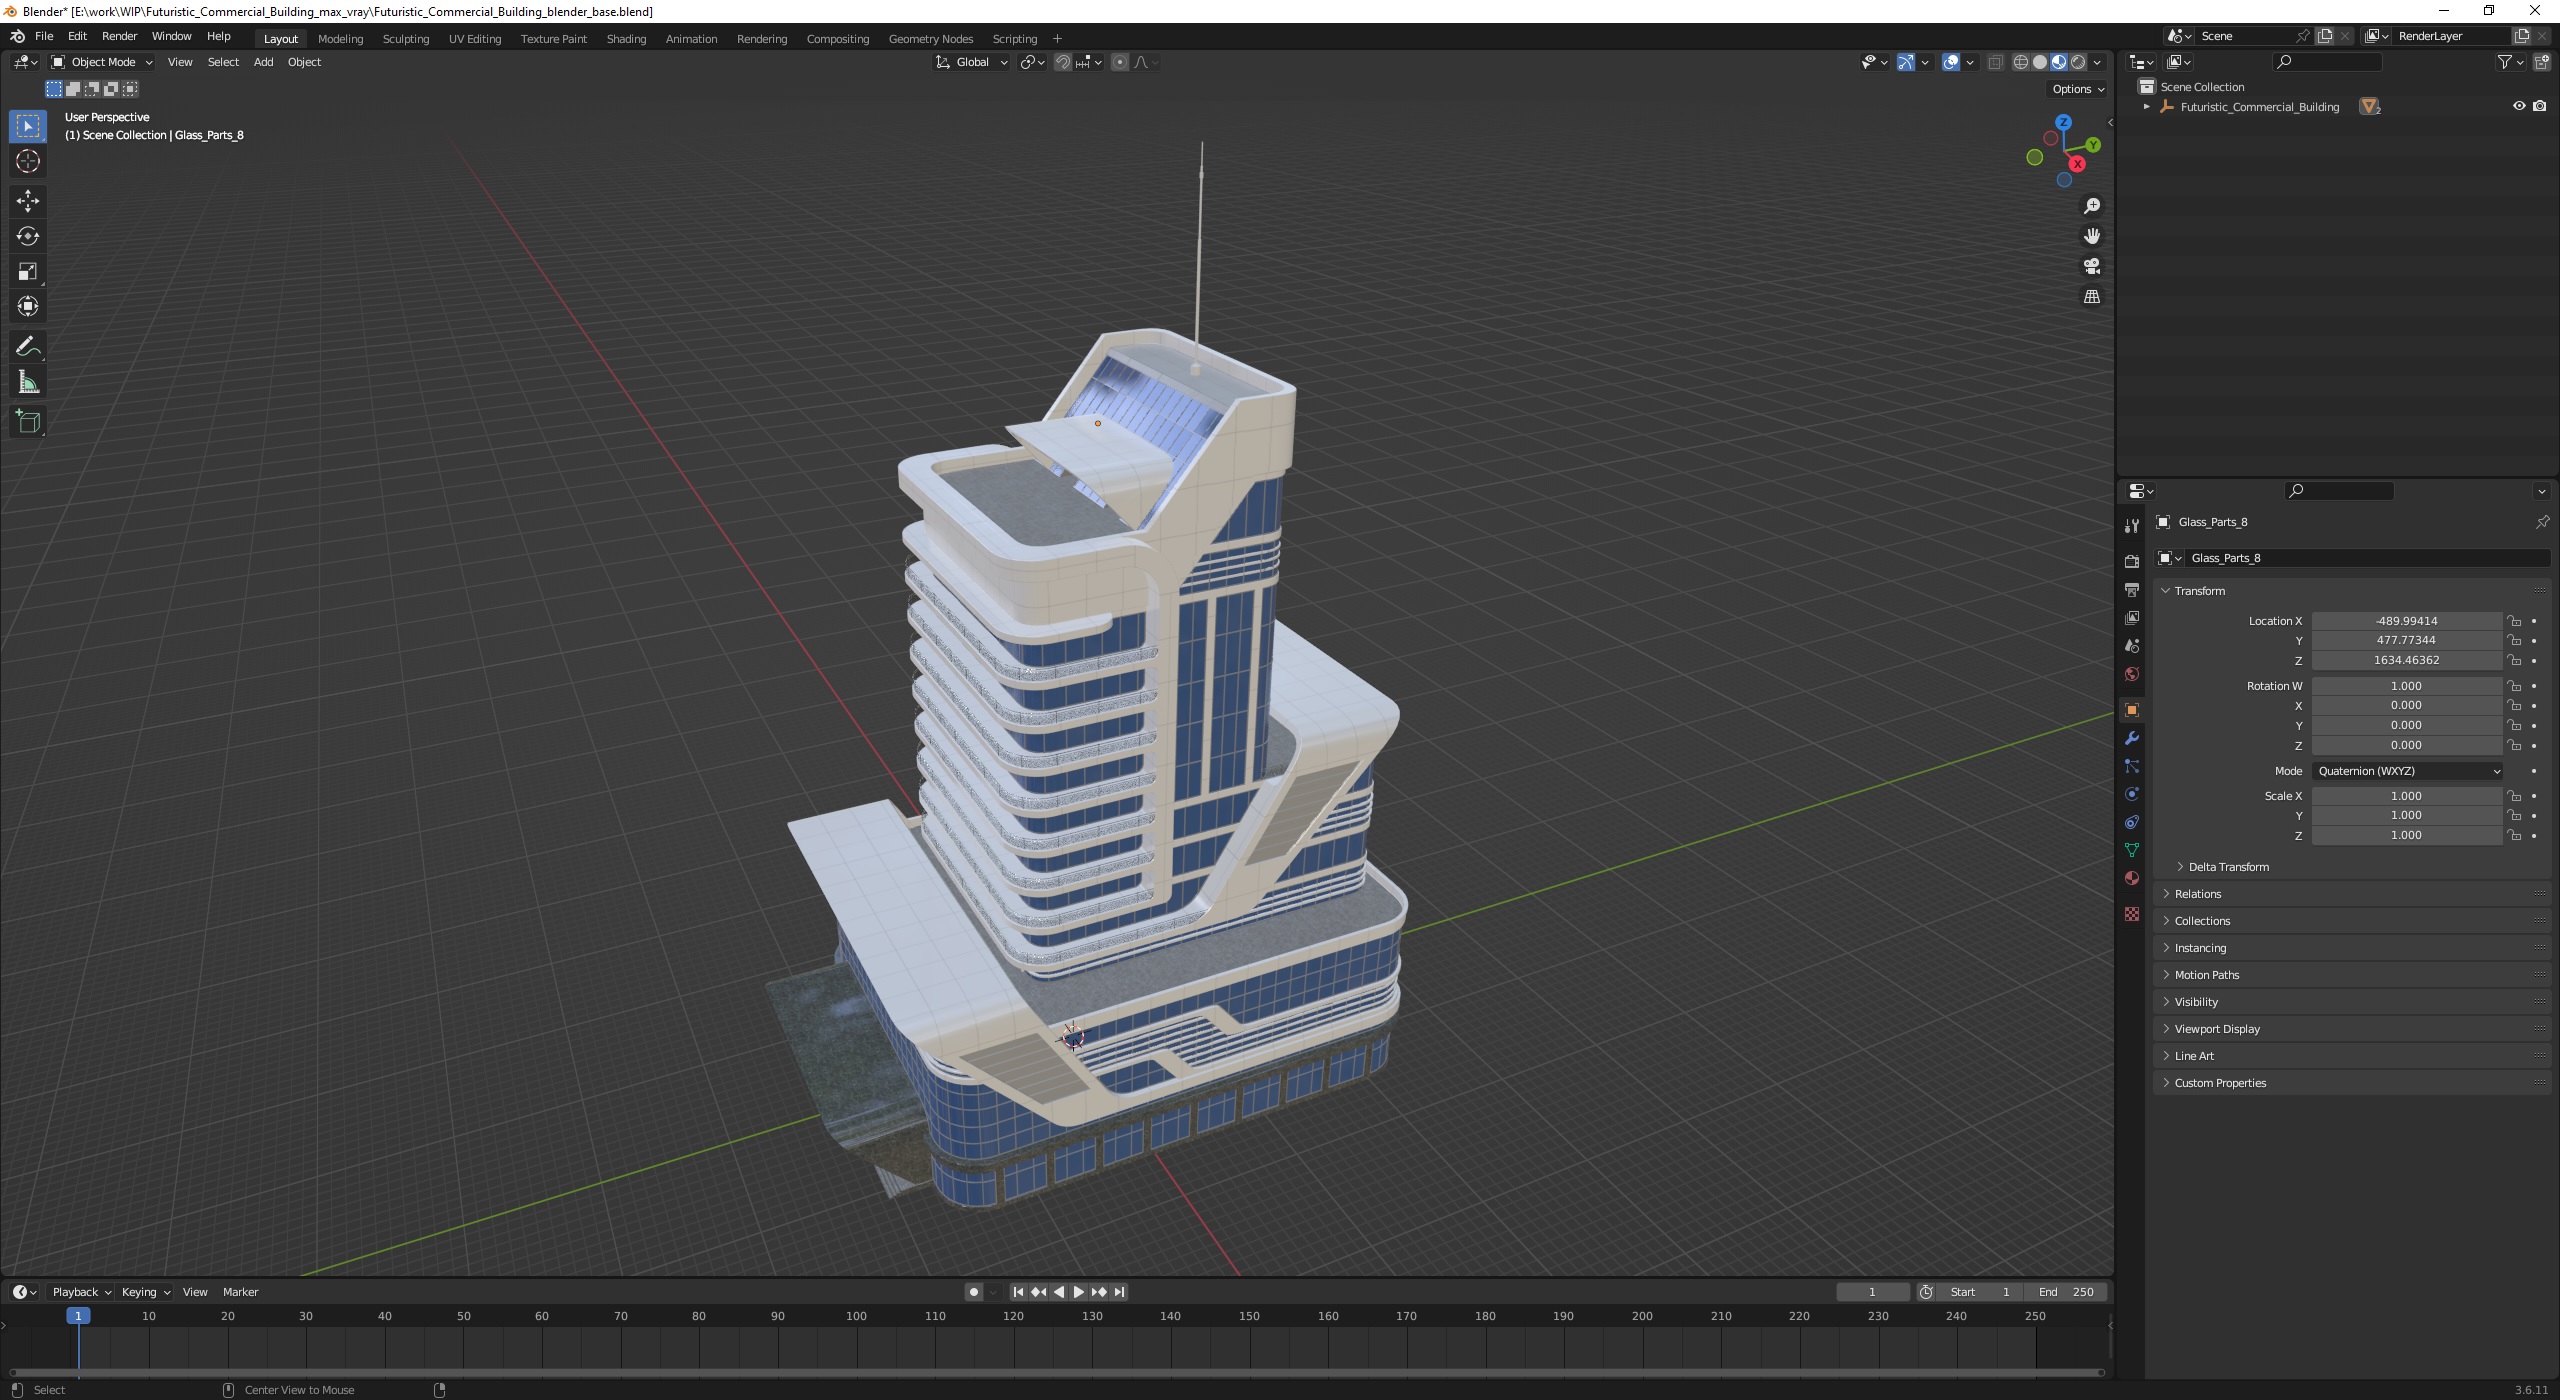Toggle X-ray mode in viewport header
Image resolution: width=2560 pixels, height=1400 pixels.
click(x=1995, y=62)
